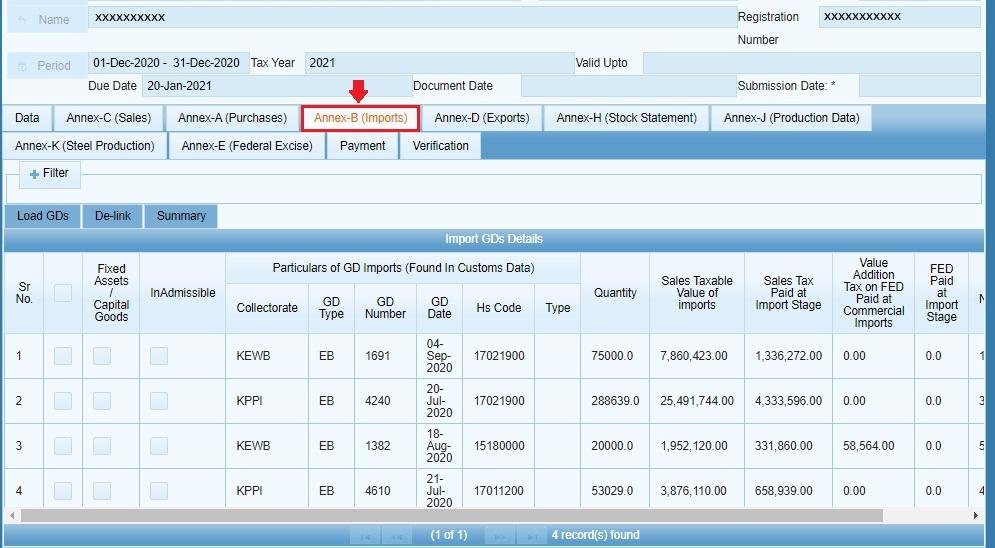Click the Name input field
The width and height of the screenshot is (995, 548).
(x=412, y=18)
